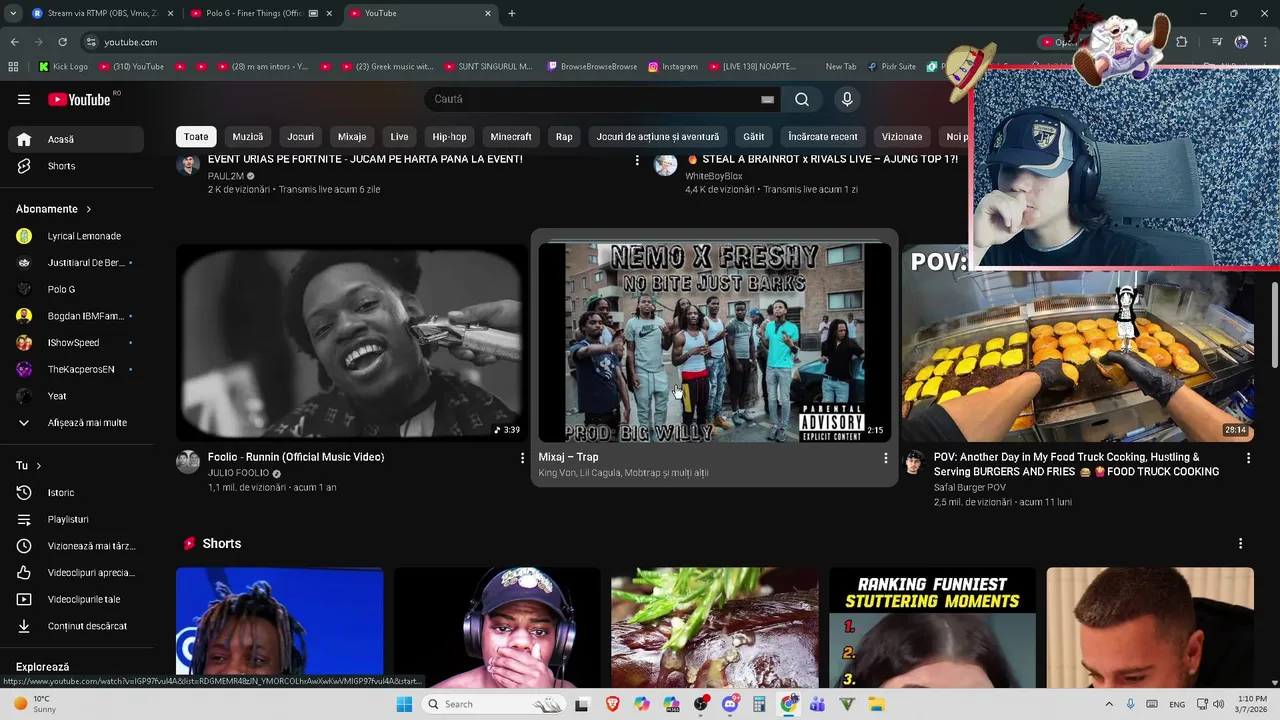The height and width of the screenshot is (720, 1280).
Task: Reload the page in the browser
Action: (62, 42)
